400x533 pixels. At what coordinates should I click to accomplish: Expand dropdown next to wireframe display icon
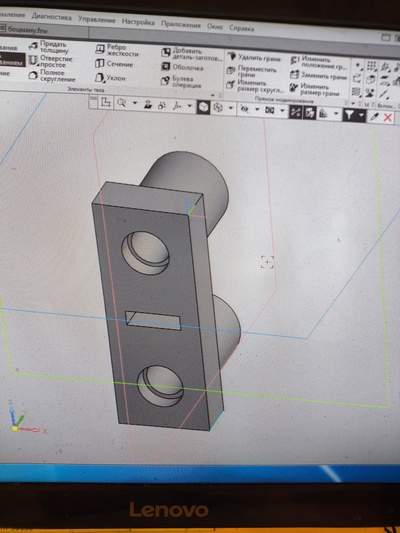(x=231, y=108)
